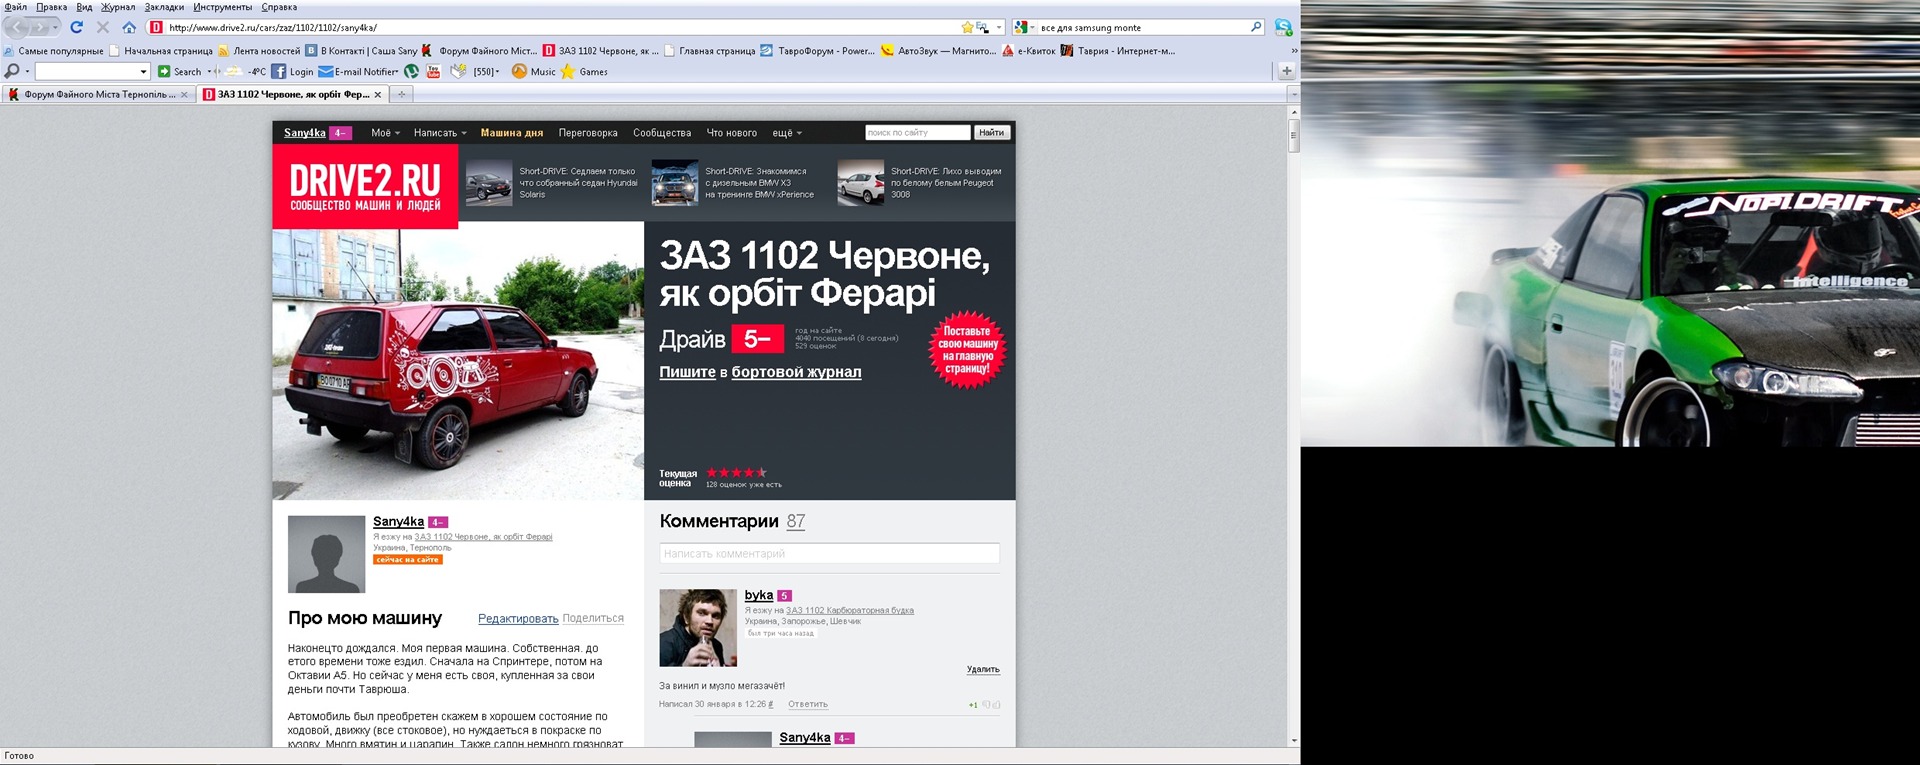Click the toolbar magnifier search-engine icon
The width and height of the screenshot is (1920, 765).
[x=12, y=72]
